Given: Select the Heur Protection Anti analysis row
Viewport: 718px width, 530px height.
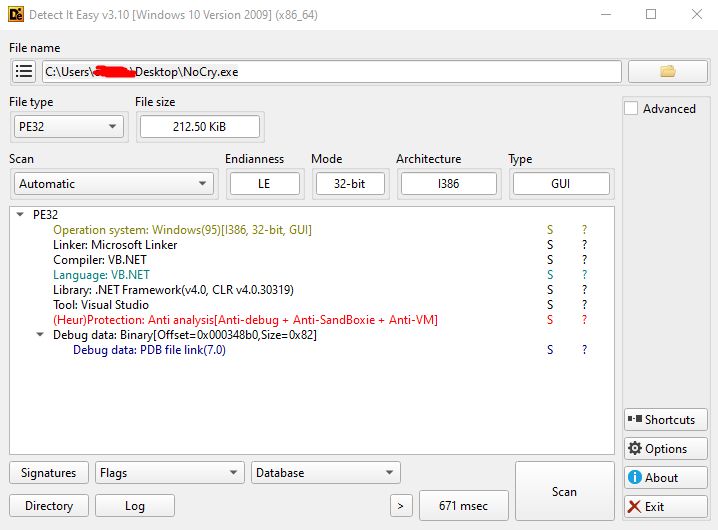Looking at the screenshot, I should coord(245,320).
